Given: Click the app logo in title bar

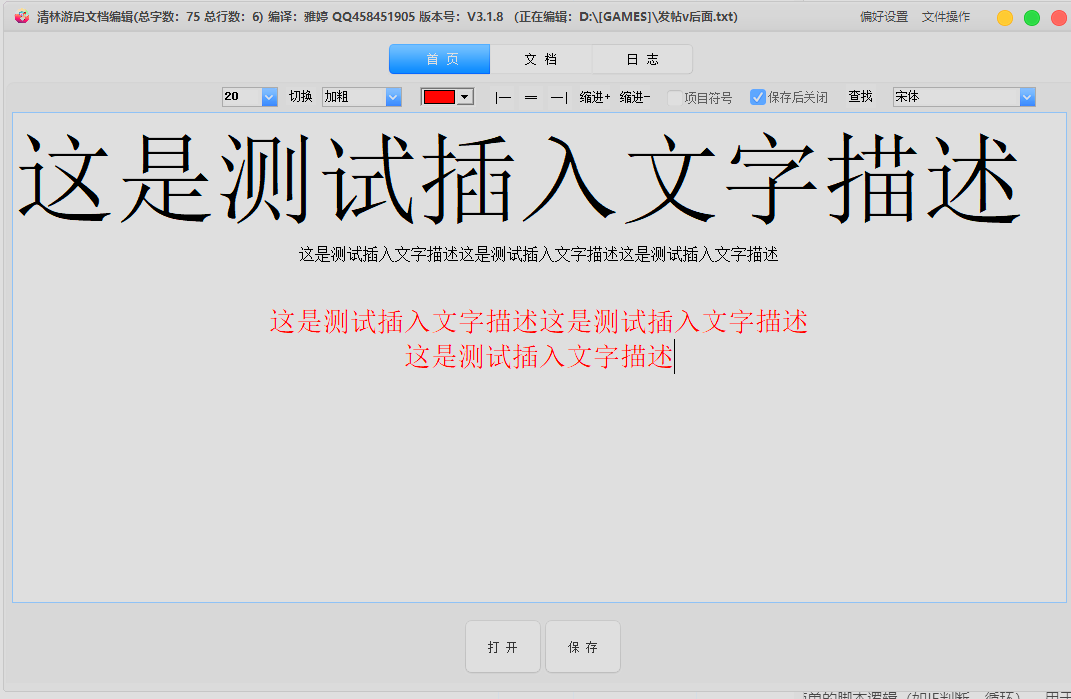Looking at the screenshot, I should click(20, 16).
